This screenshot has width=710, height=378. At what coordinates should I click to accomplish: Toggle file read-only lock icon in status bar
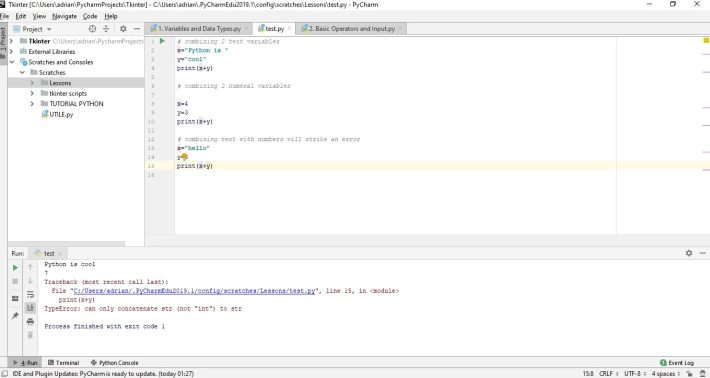tap(690, 374)
